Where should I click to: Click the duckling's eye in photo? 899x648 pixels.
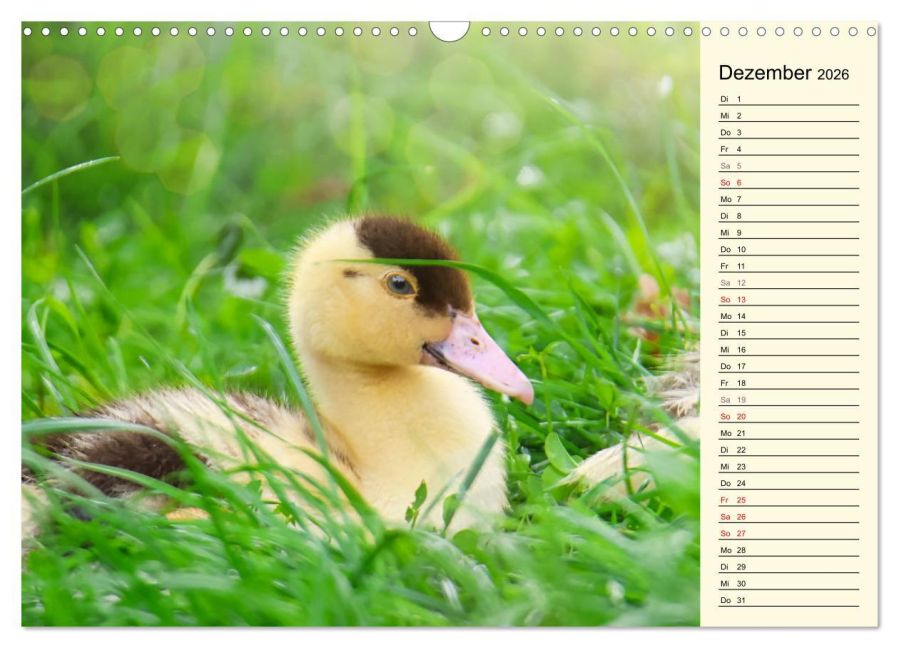(x=399, y=284)
